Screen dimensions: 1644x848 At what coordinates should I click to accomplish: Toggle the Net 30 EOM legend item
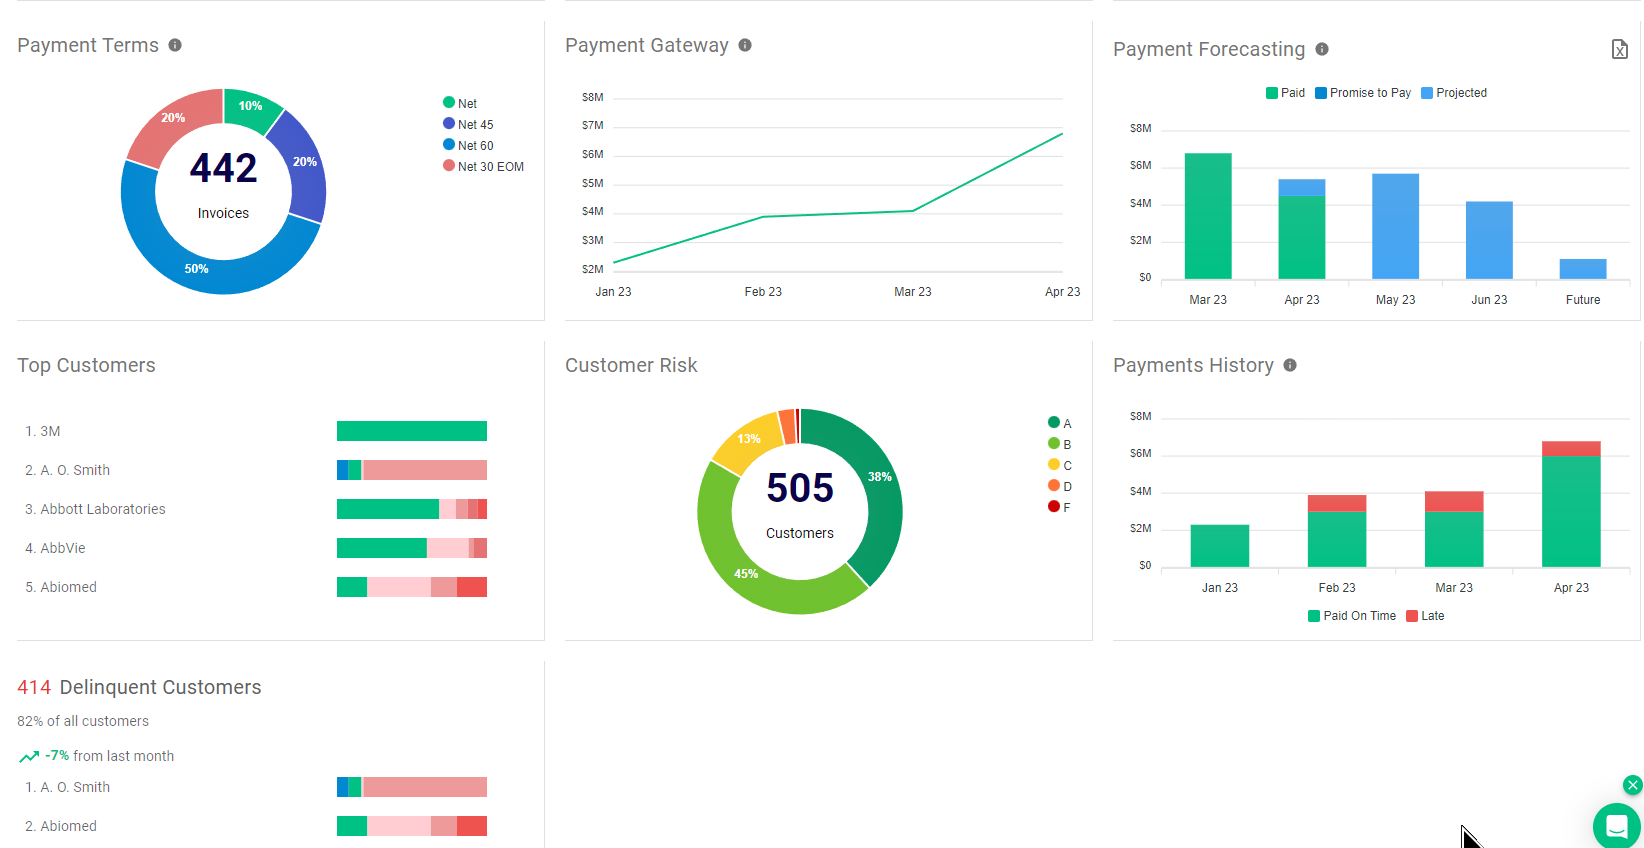(483, 166)
